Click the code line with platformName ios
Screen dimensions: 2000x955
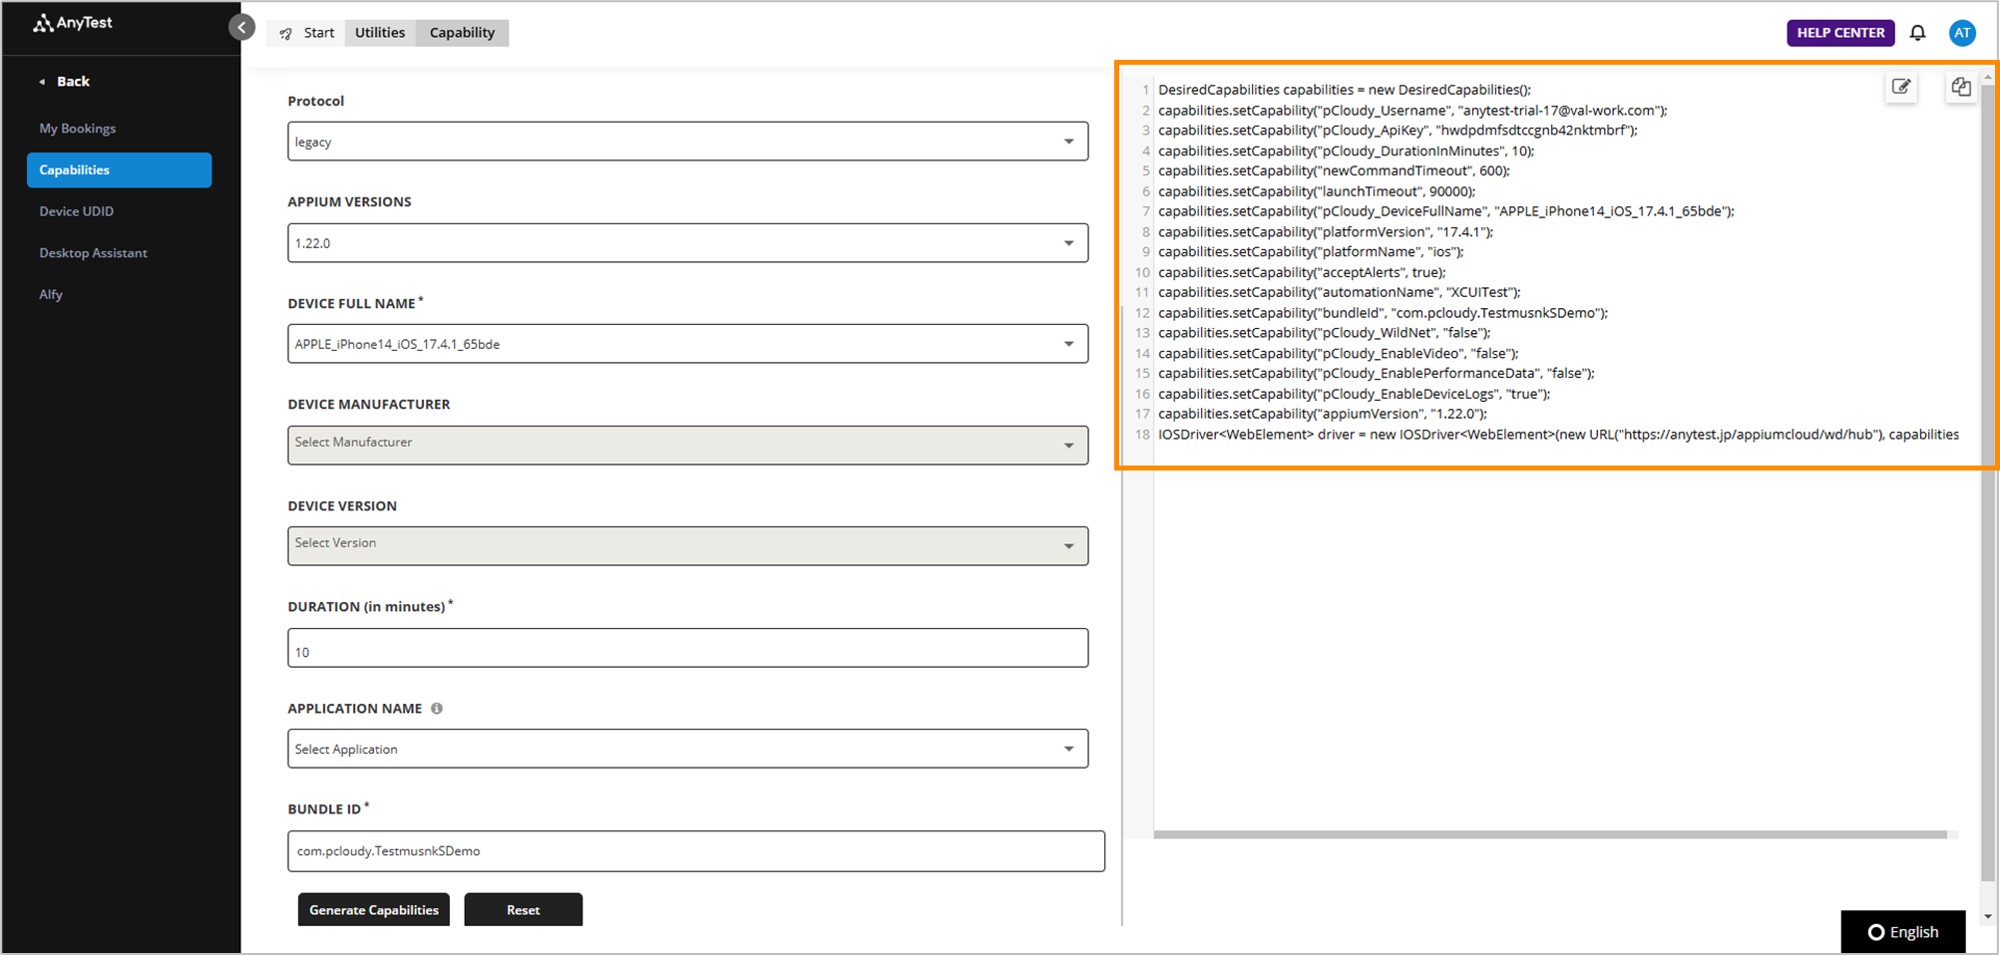[x=1310, y=252]
